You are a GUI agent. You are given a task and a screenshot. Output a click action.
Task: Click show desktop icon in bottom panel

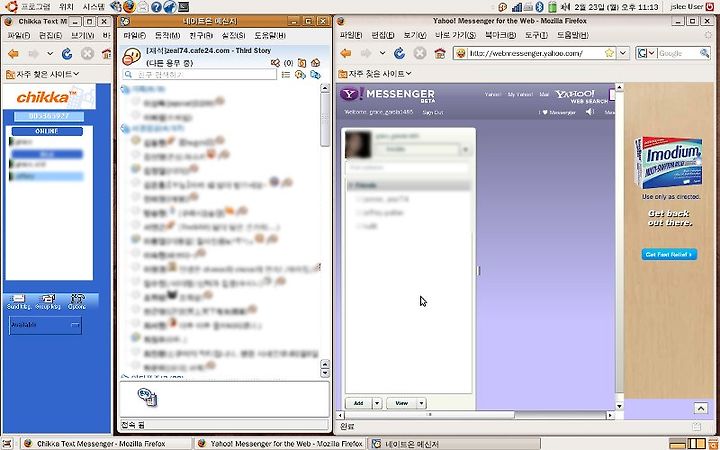coord(8,444)
